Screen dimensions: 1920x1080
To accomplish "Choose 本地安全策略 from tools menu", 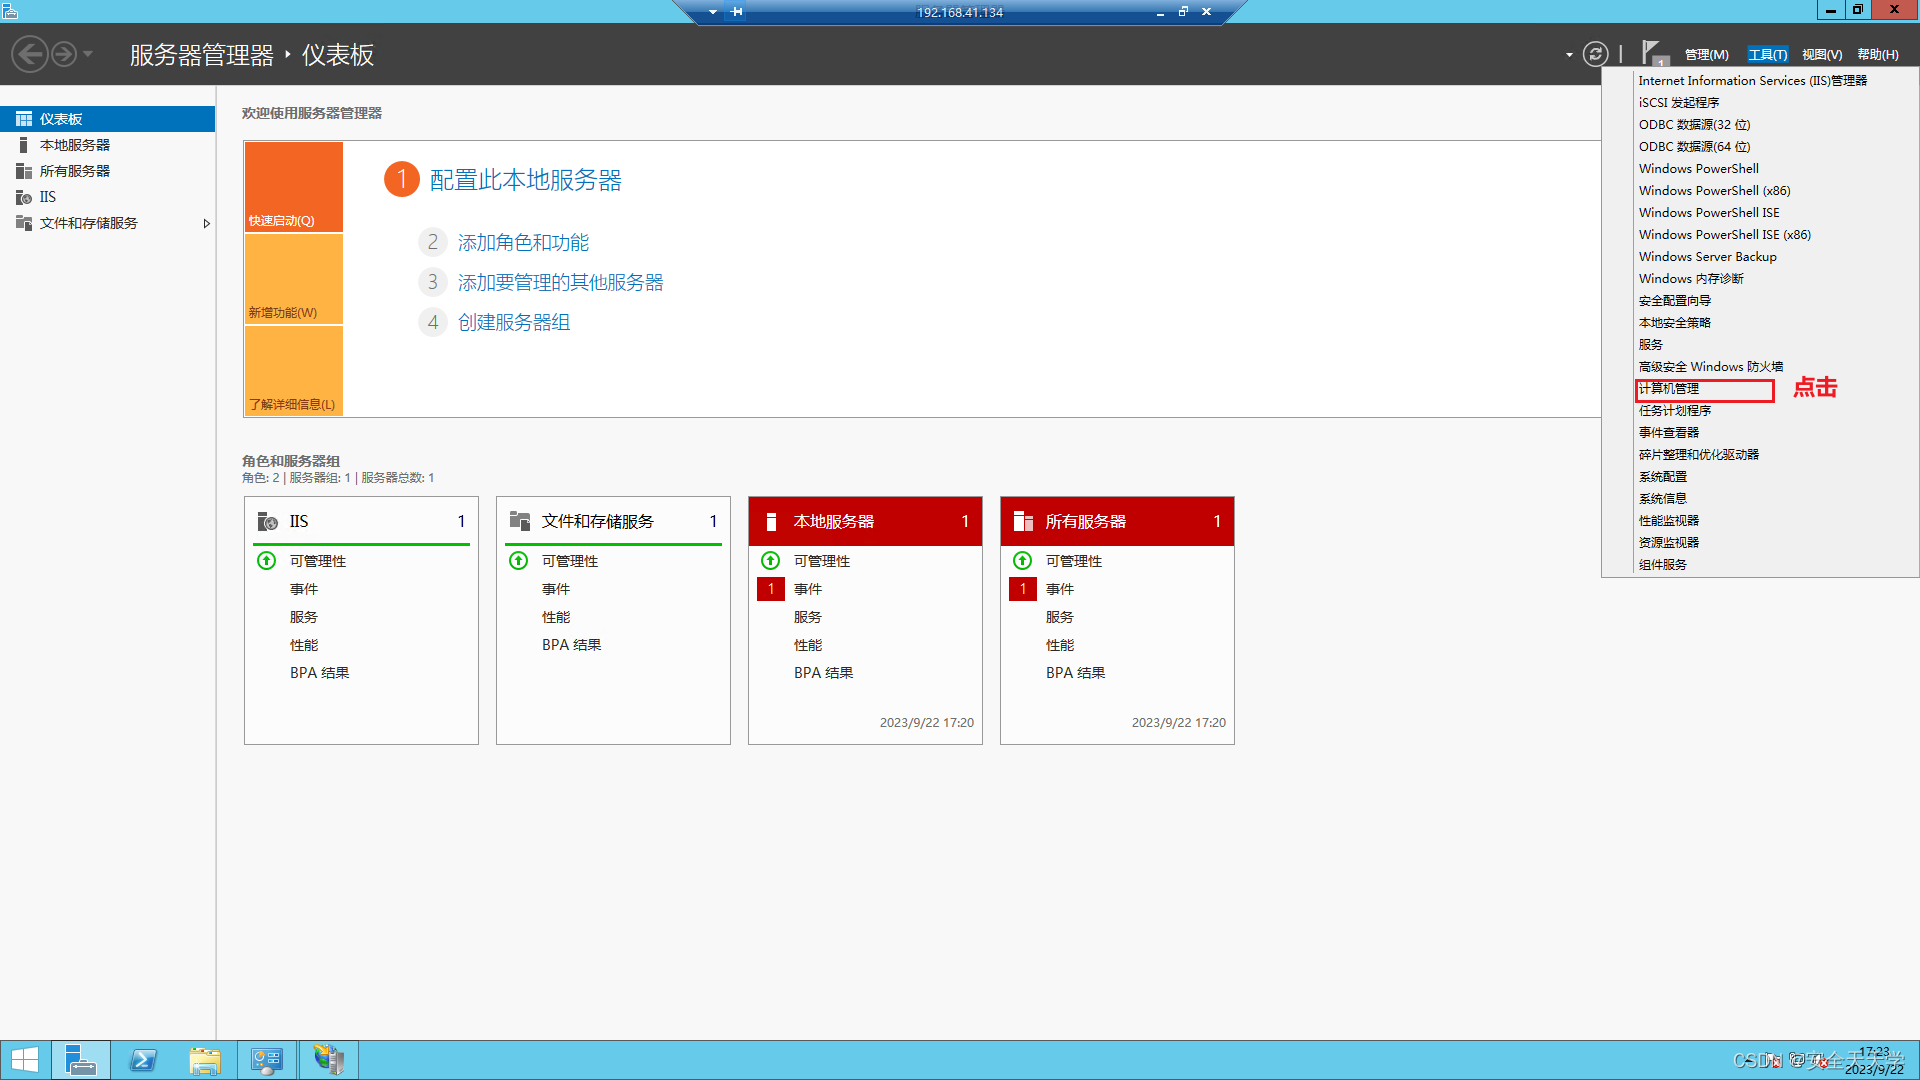I will (x=1675, y=323).
